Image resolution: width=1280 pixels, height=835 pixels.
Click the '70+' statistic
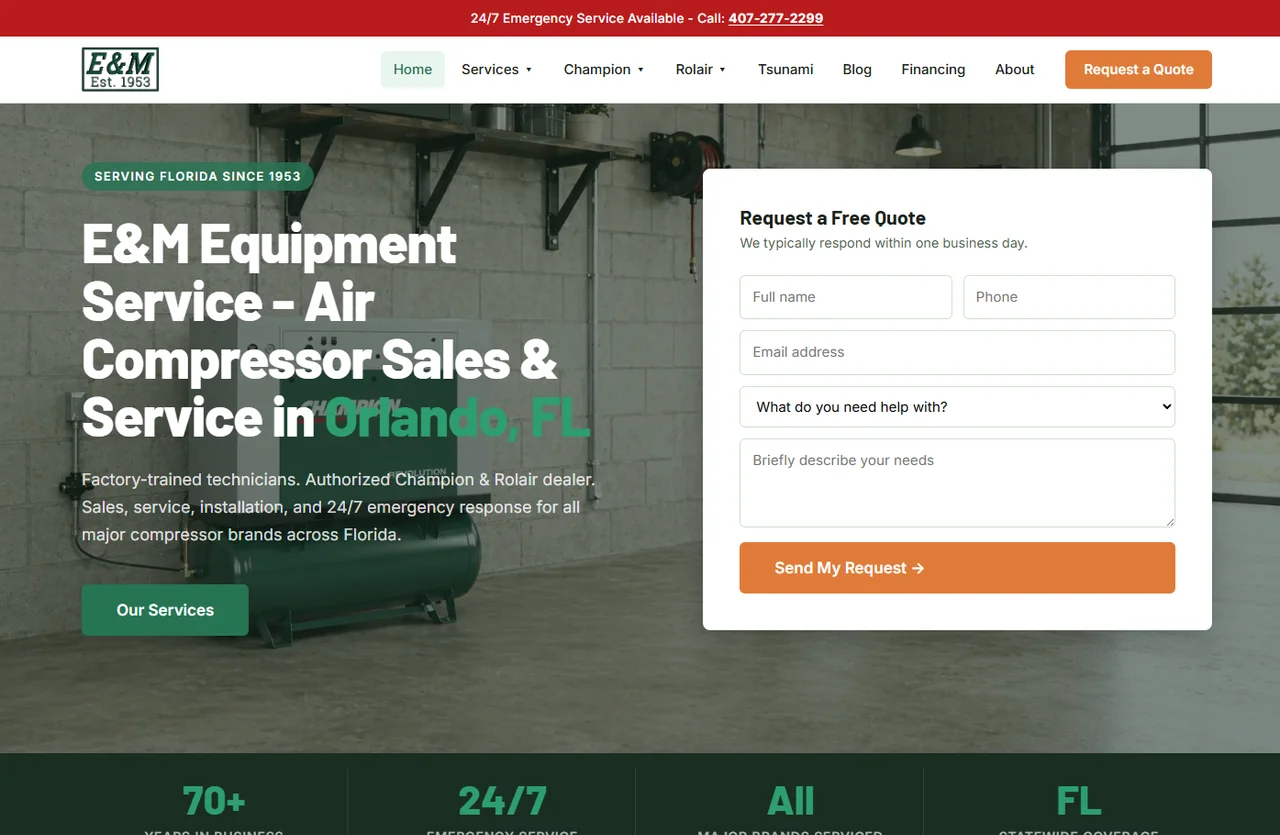pos(214,801)
